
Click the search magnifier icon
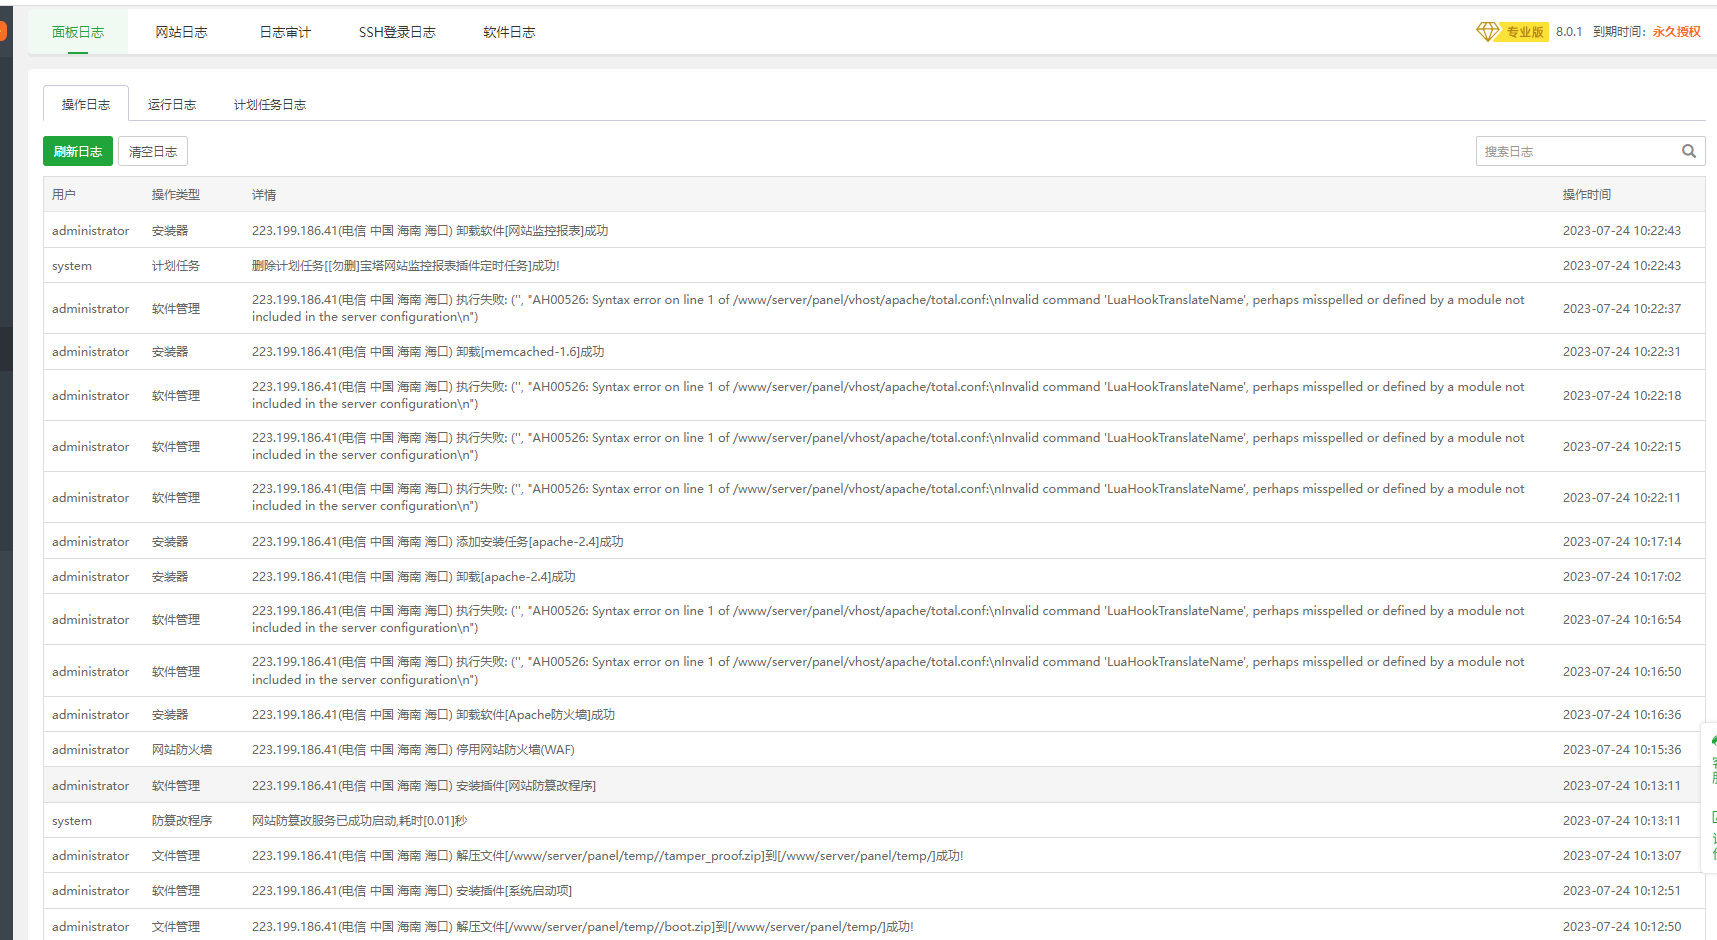[x=1689, y=151]
